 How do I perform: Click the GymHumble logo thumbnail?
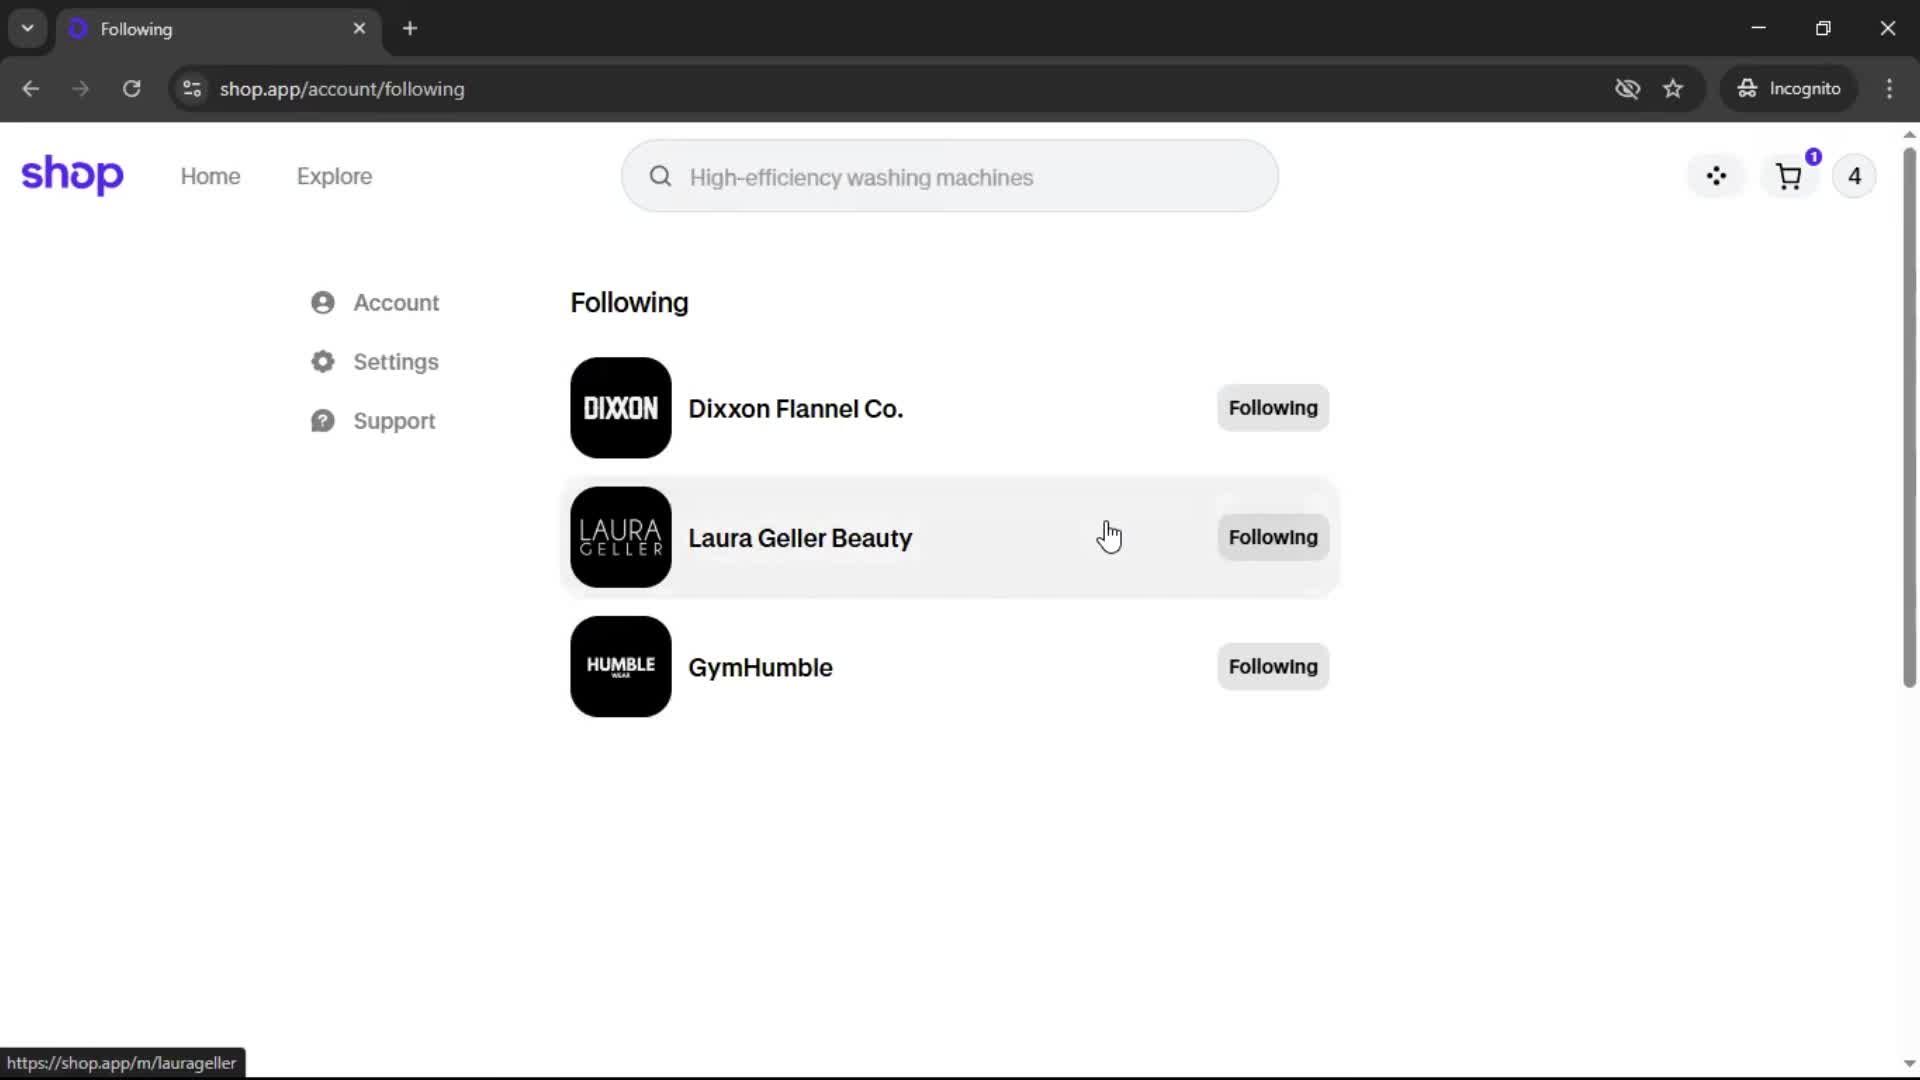pos(620,666)
